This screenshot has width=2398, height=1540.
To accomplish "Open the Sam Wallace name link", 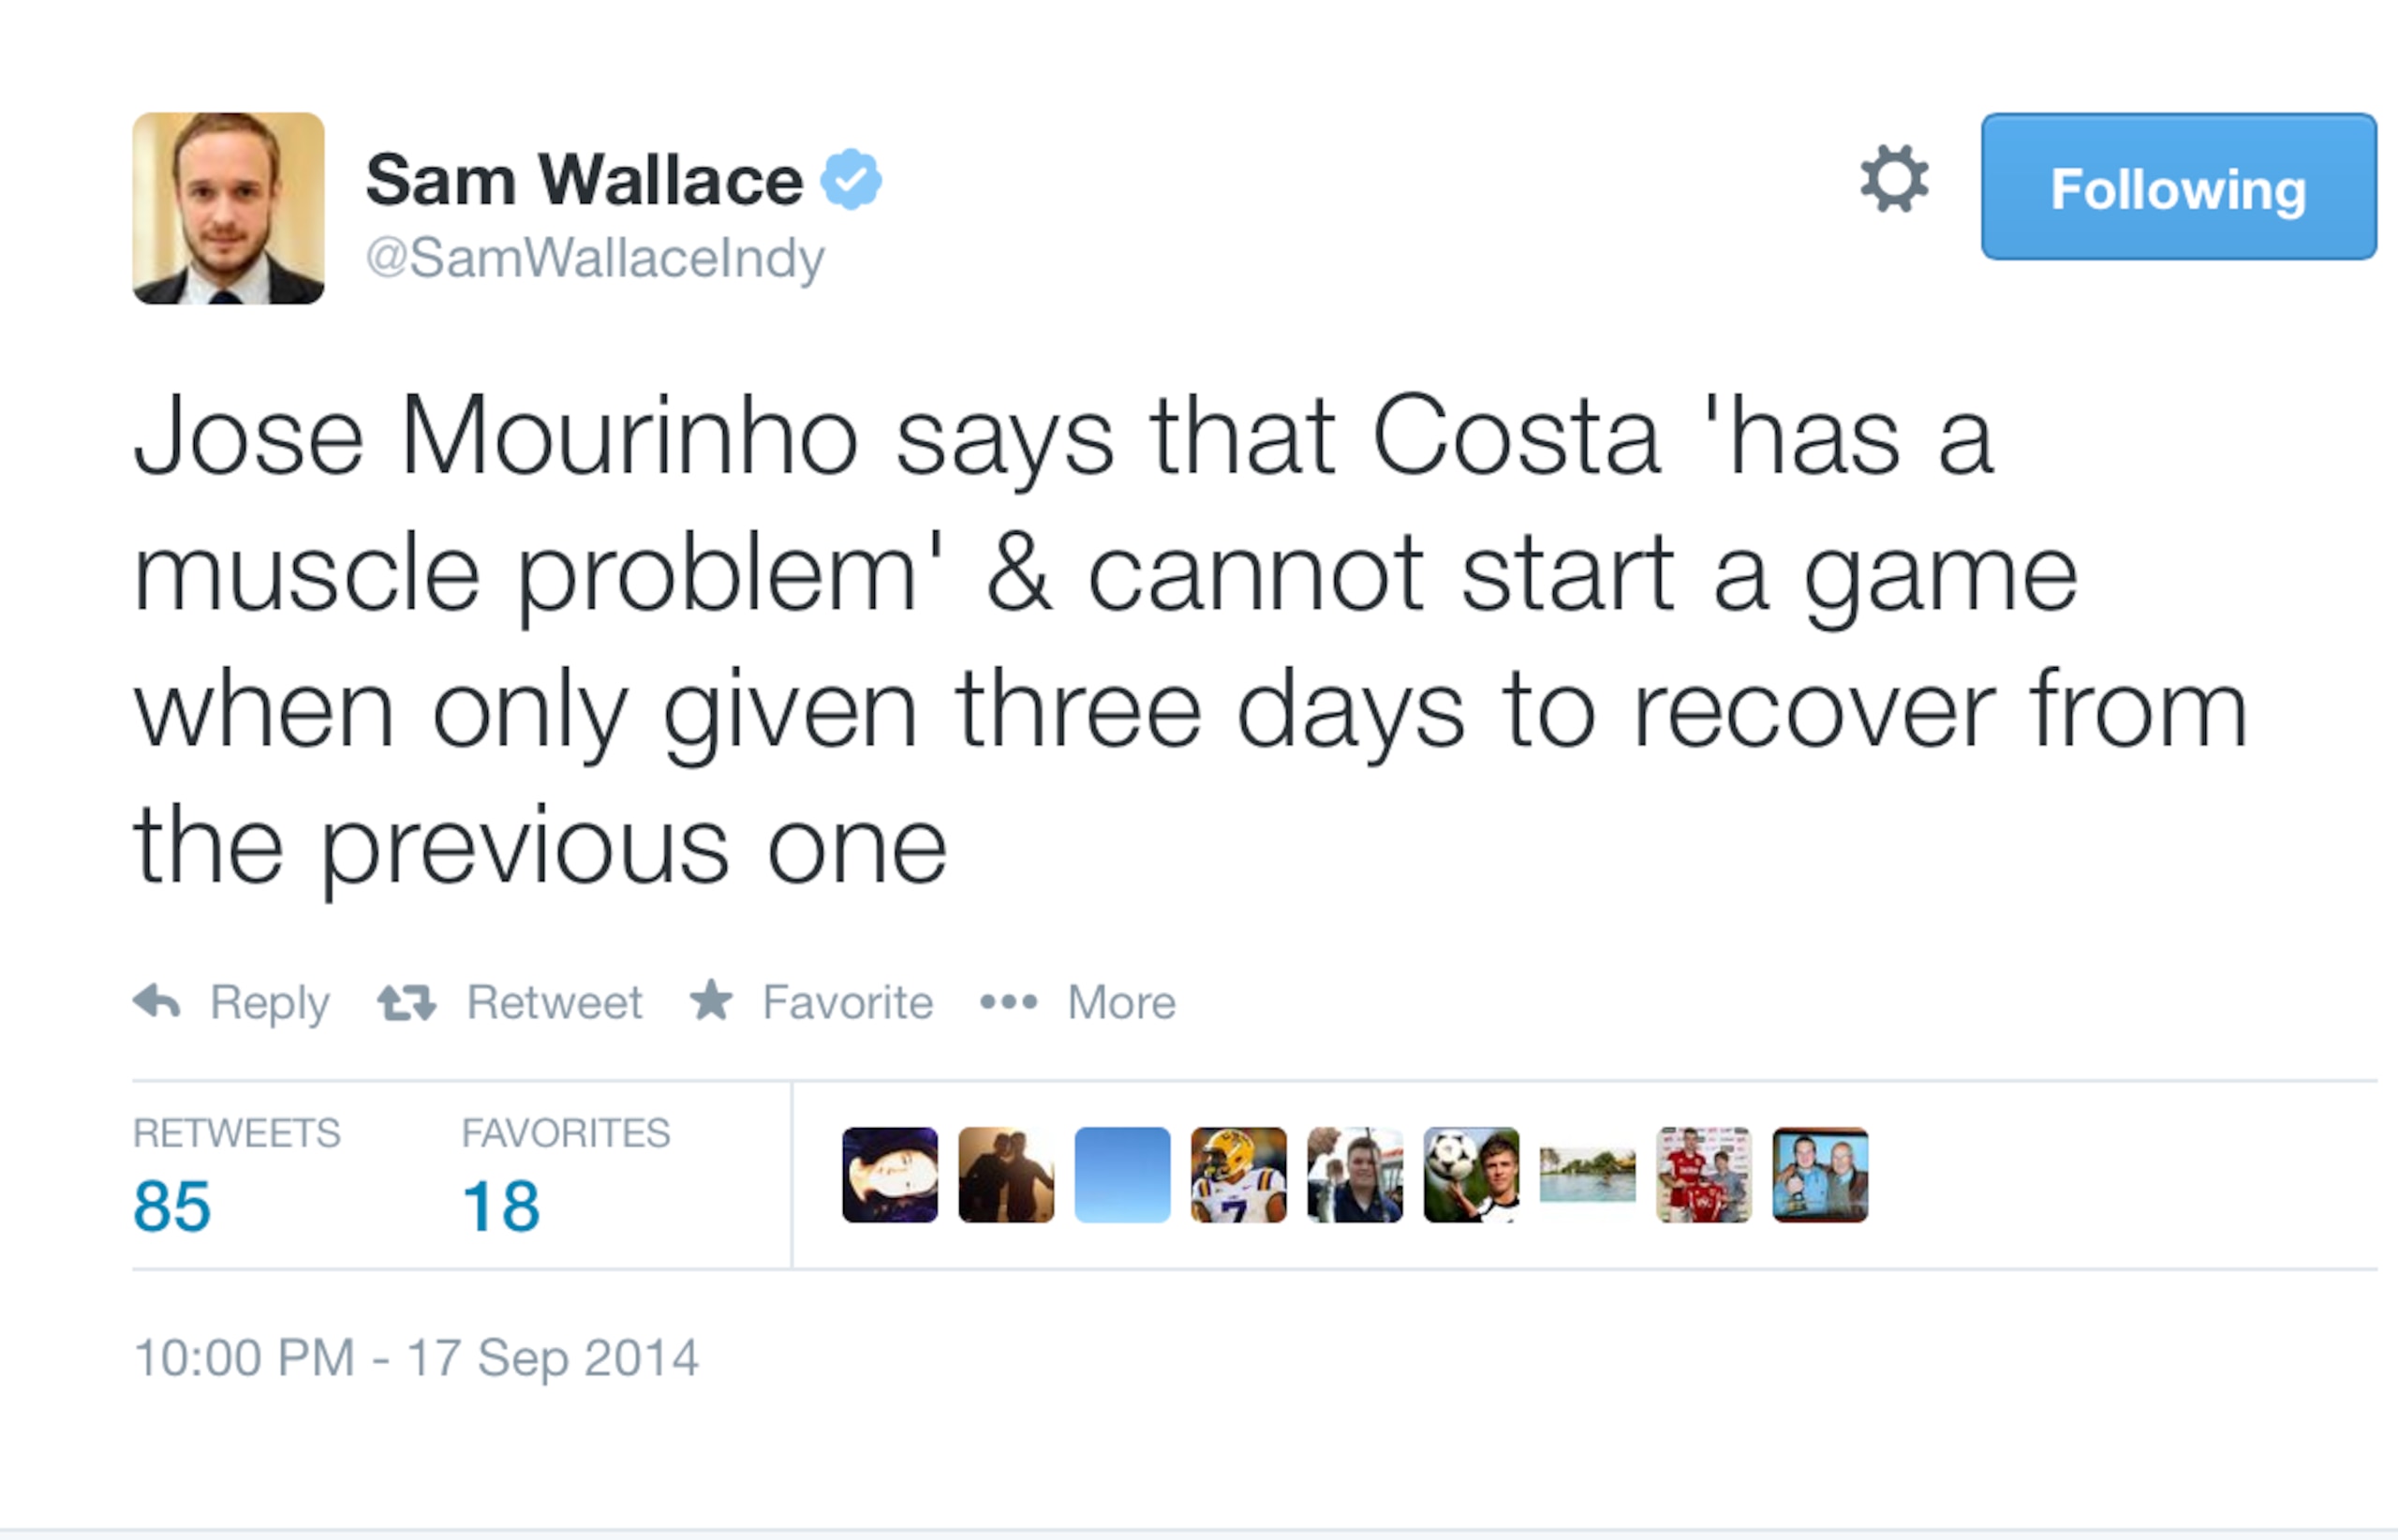I will click(585, 180).
